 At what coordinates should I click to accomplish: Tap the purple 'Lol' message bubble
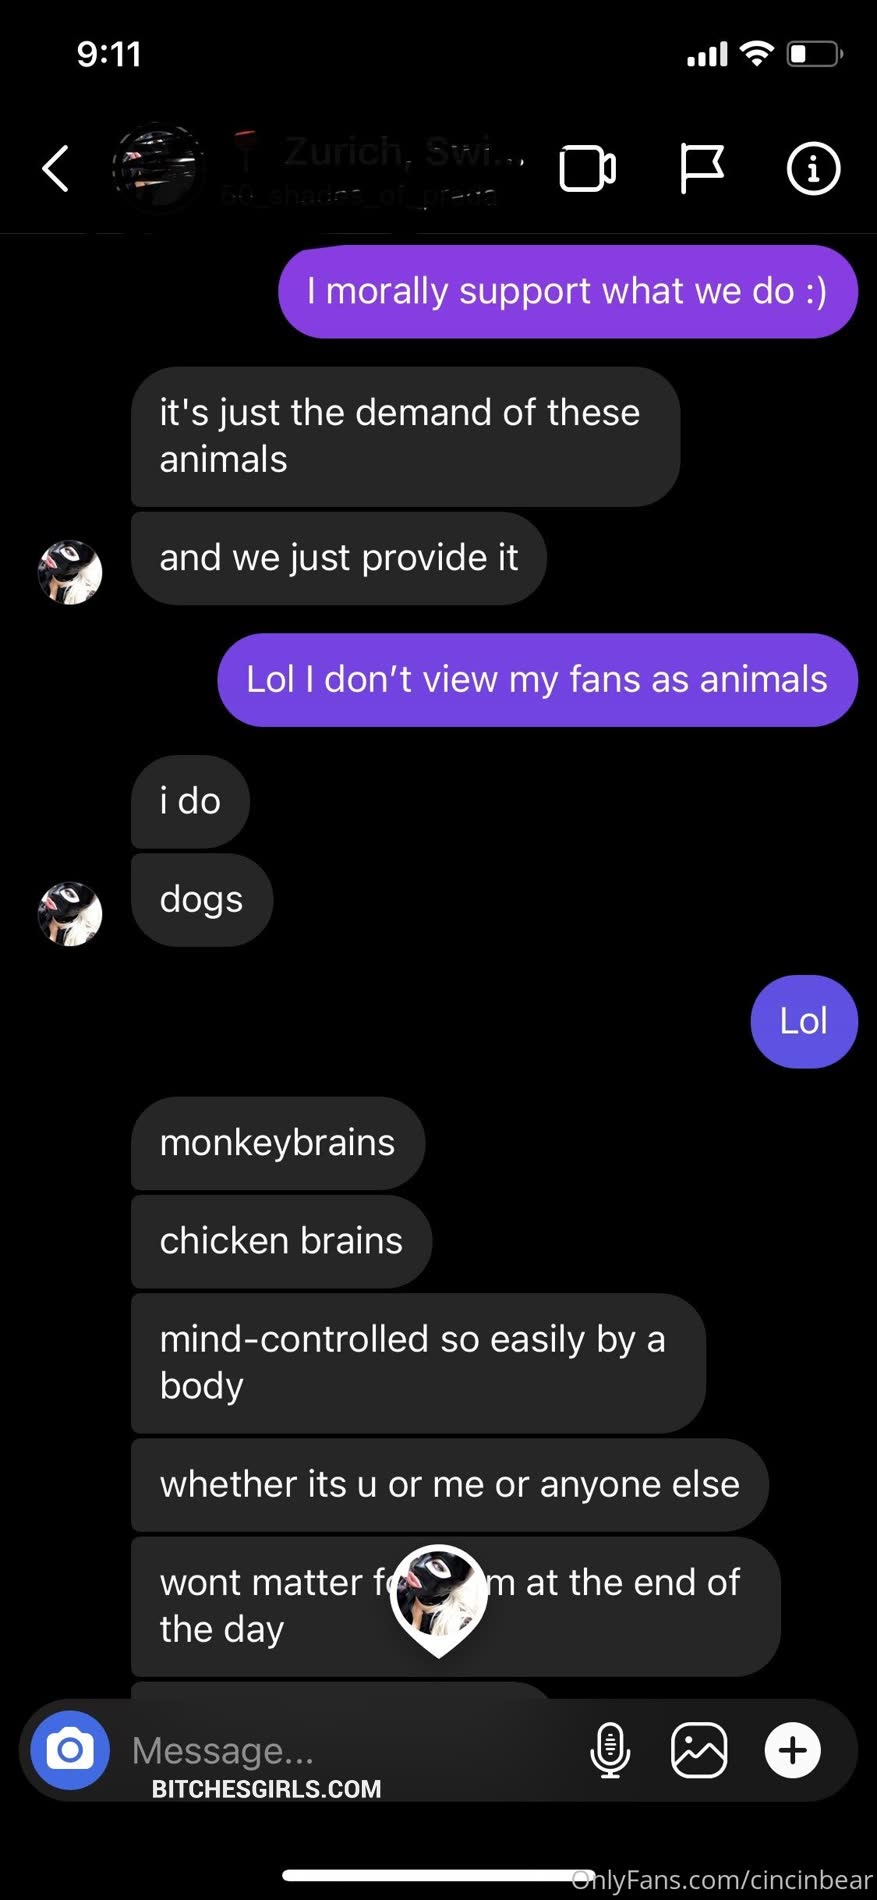click(804, 1021)
